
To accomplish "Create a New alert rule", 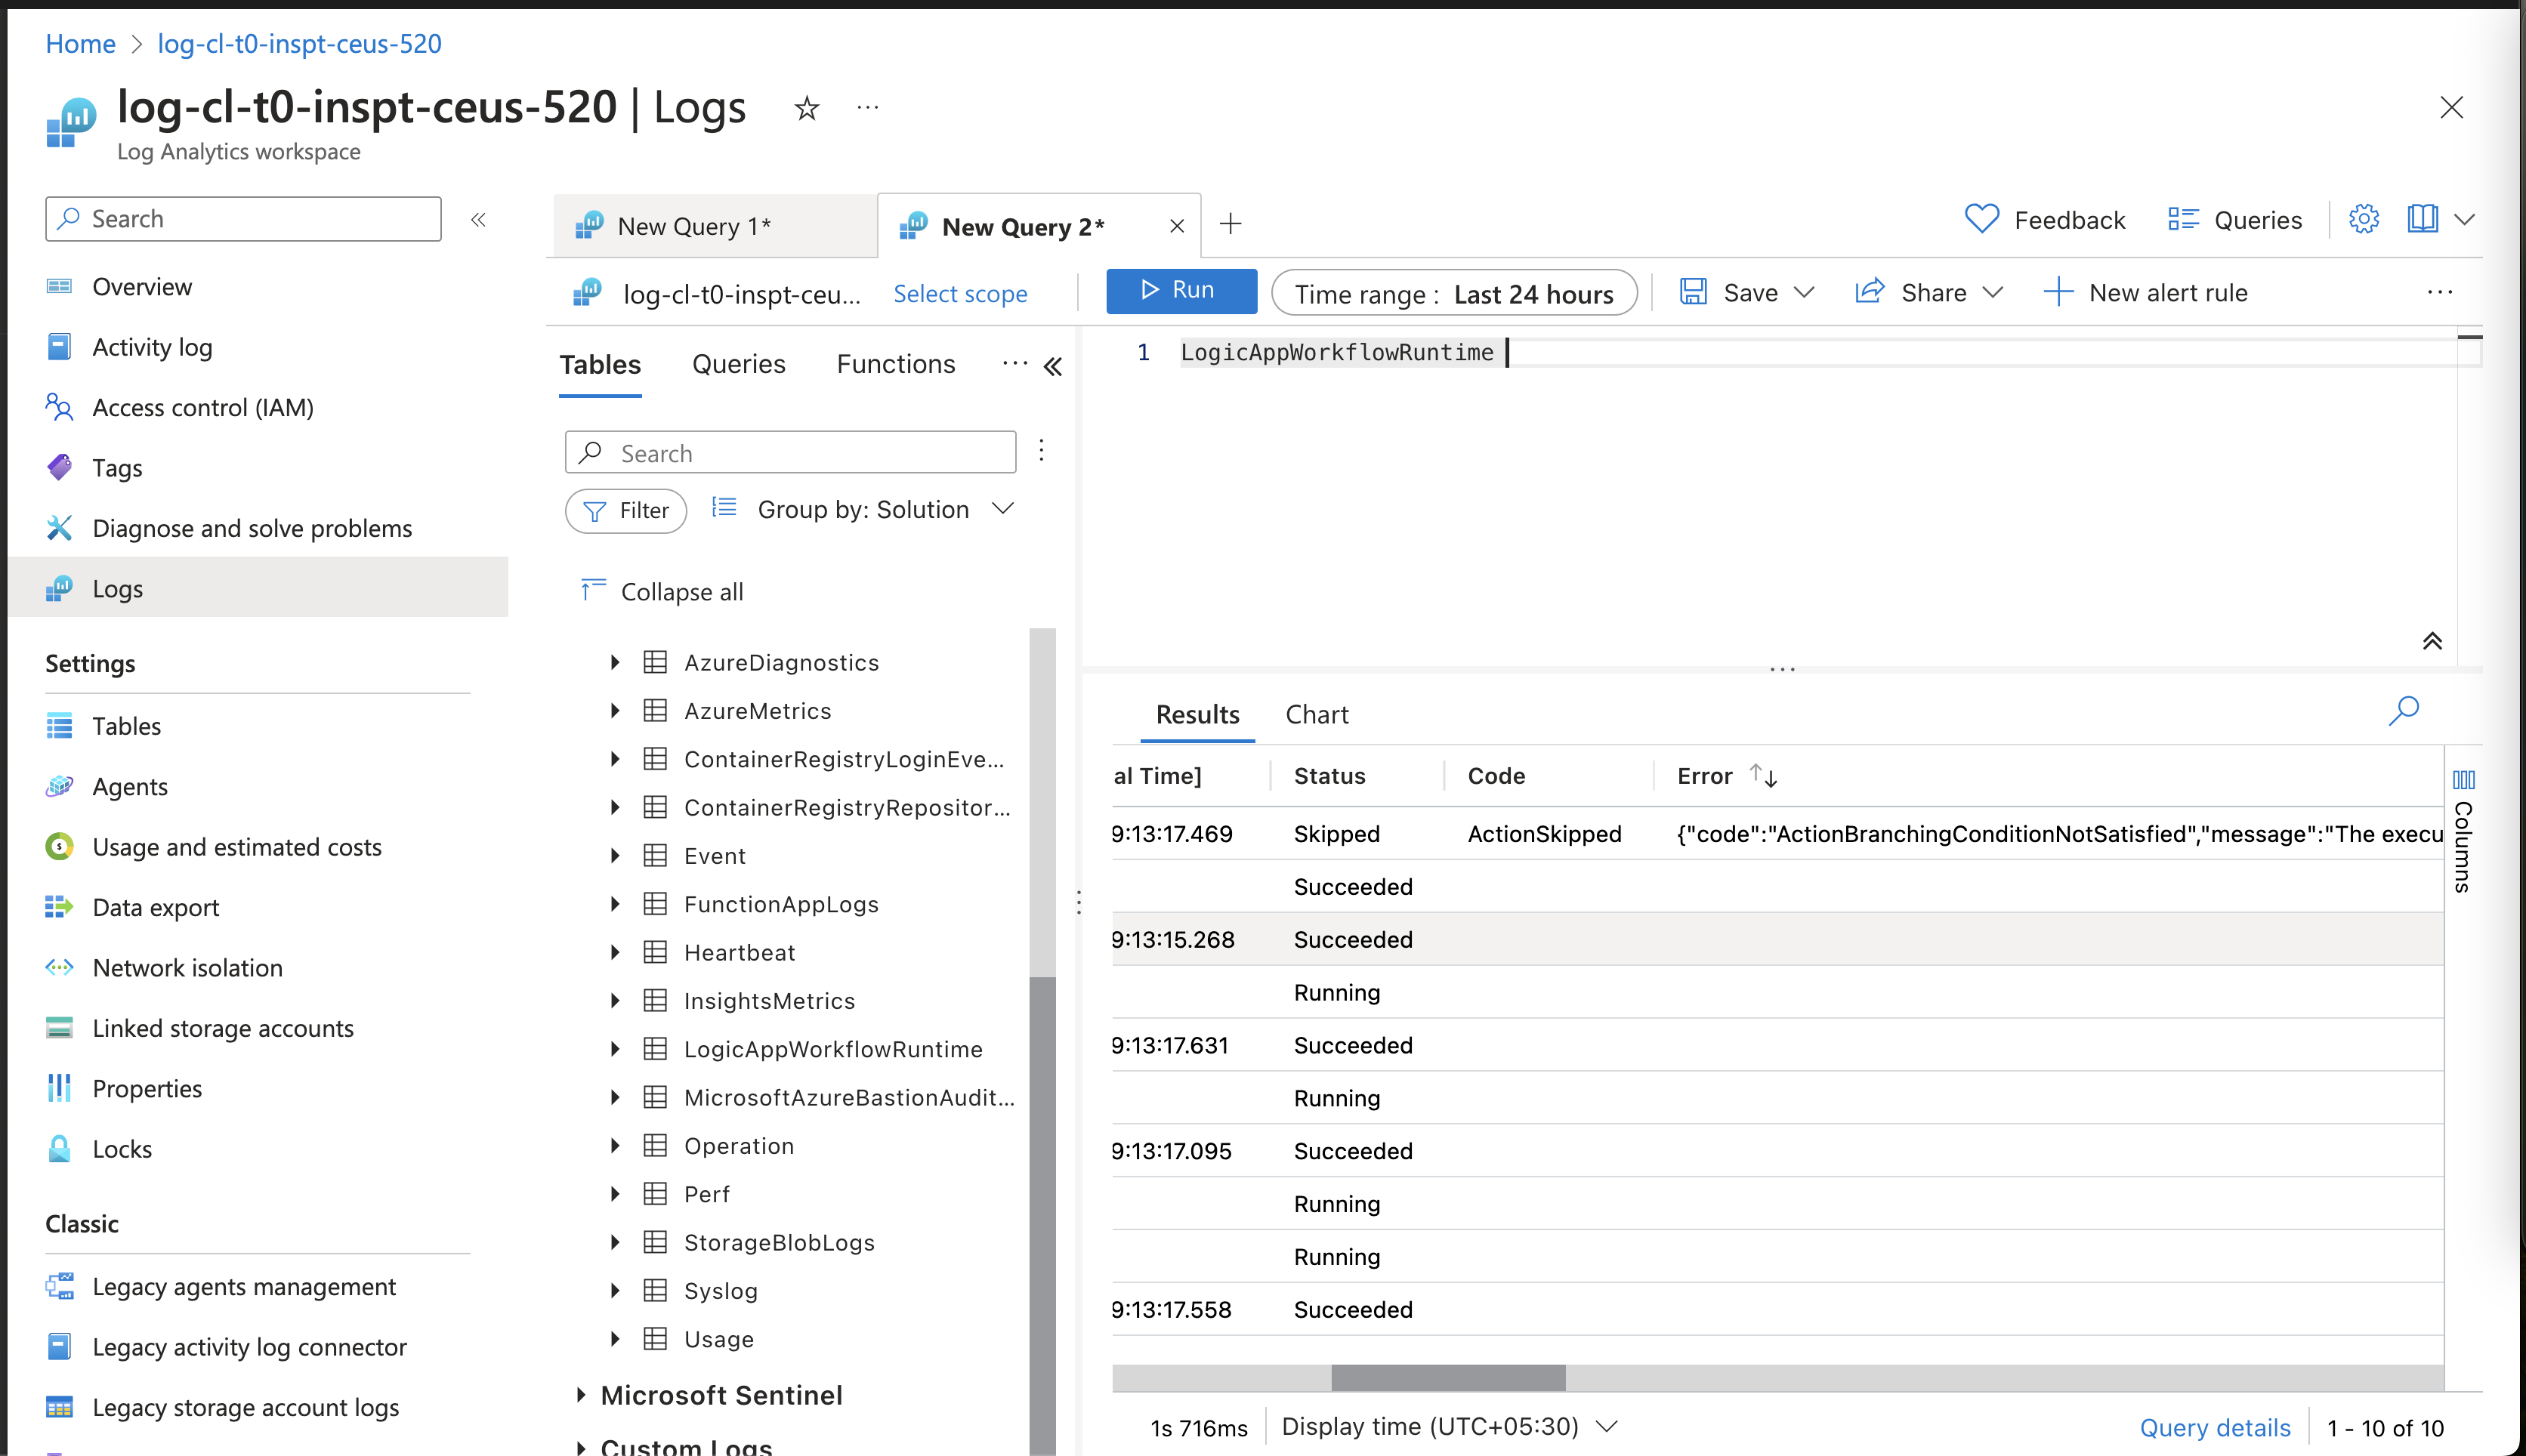I will tap(2145, 292).
